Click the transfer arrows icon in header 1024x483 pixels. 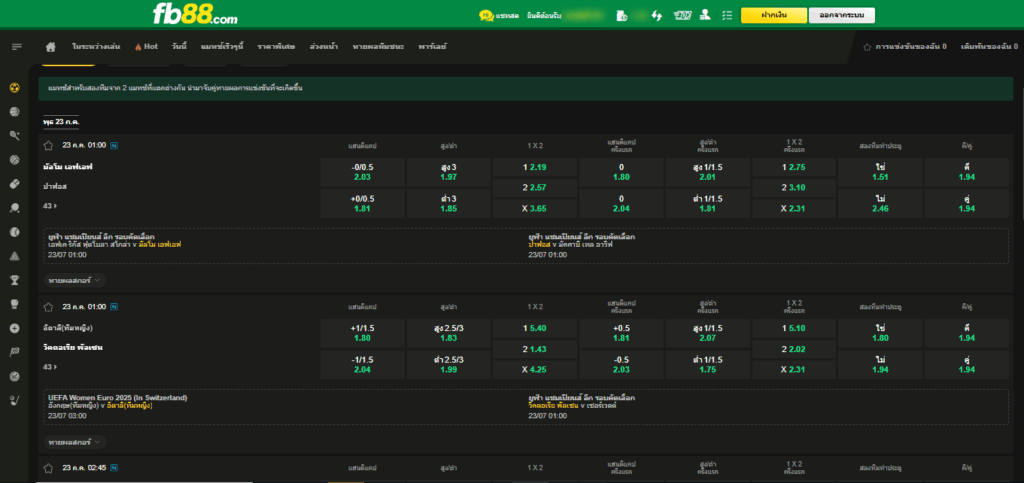point(657,15)
